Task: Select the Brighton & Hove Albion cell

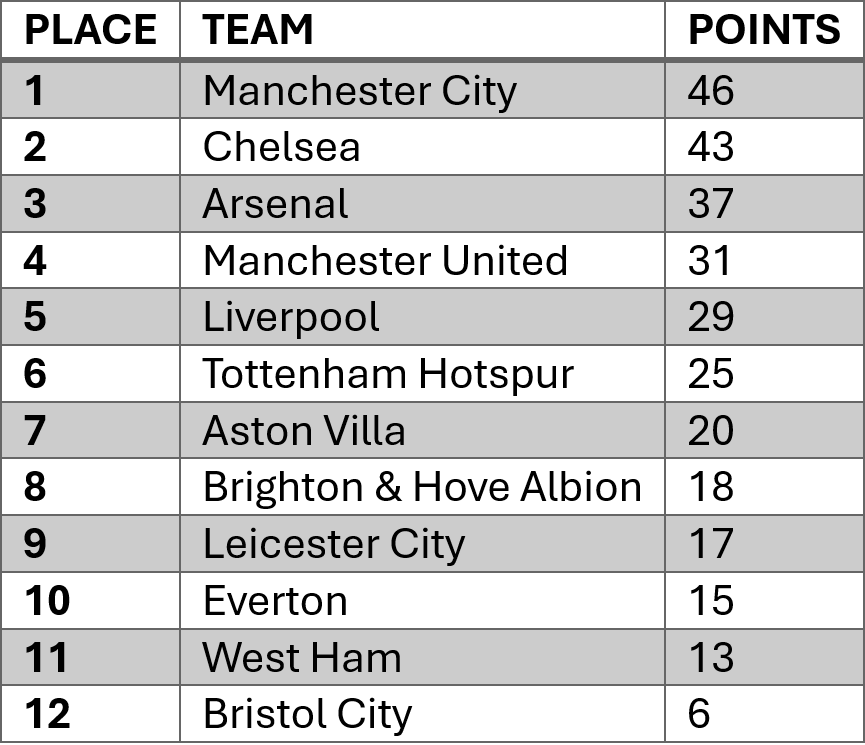Action: tap(422, 487)
